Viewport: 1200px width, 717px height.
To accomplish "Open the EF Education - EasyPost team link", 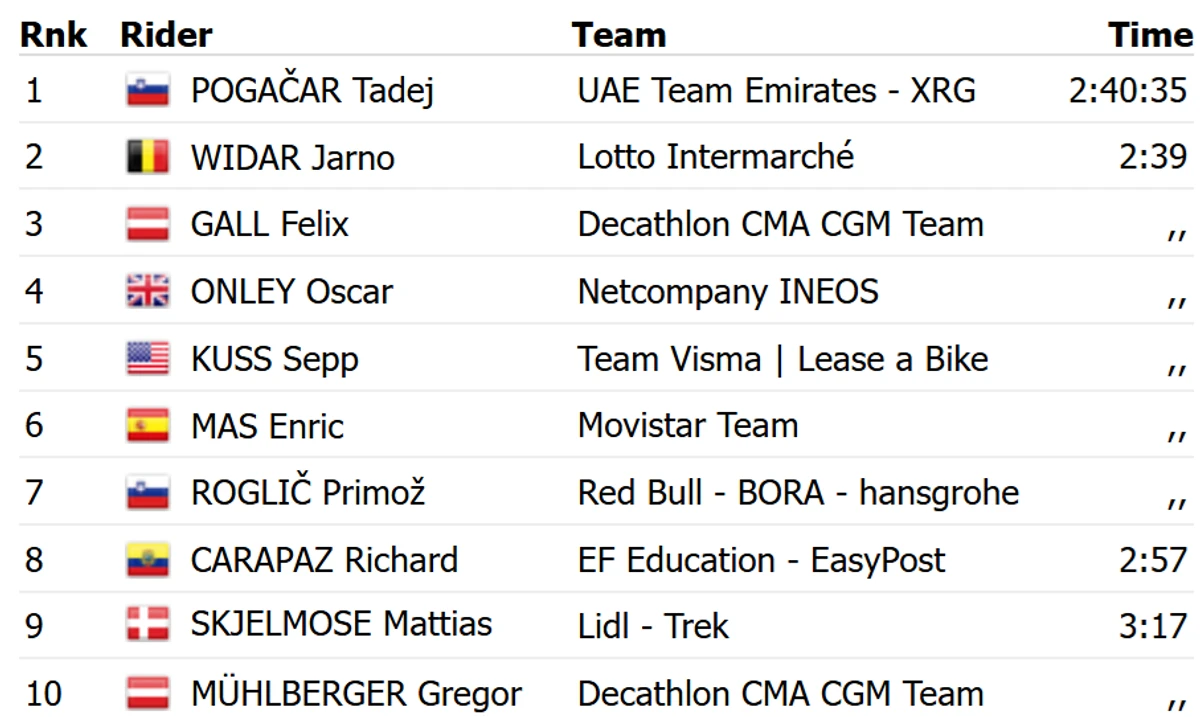I will point(761,559).
